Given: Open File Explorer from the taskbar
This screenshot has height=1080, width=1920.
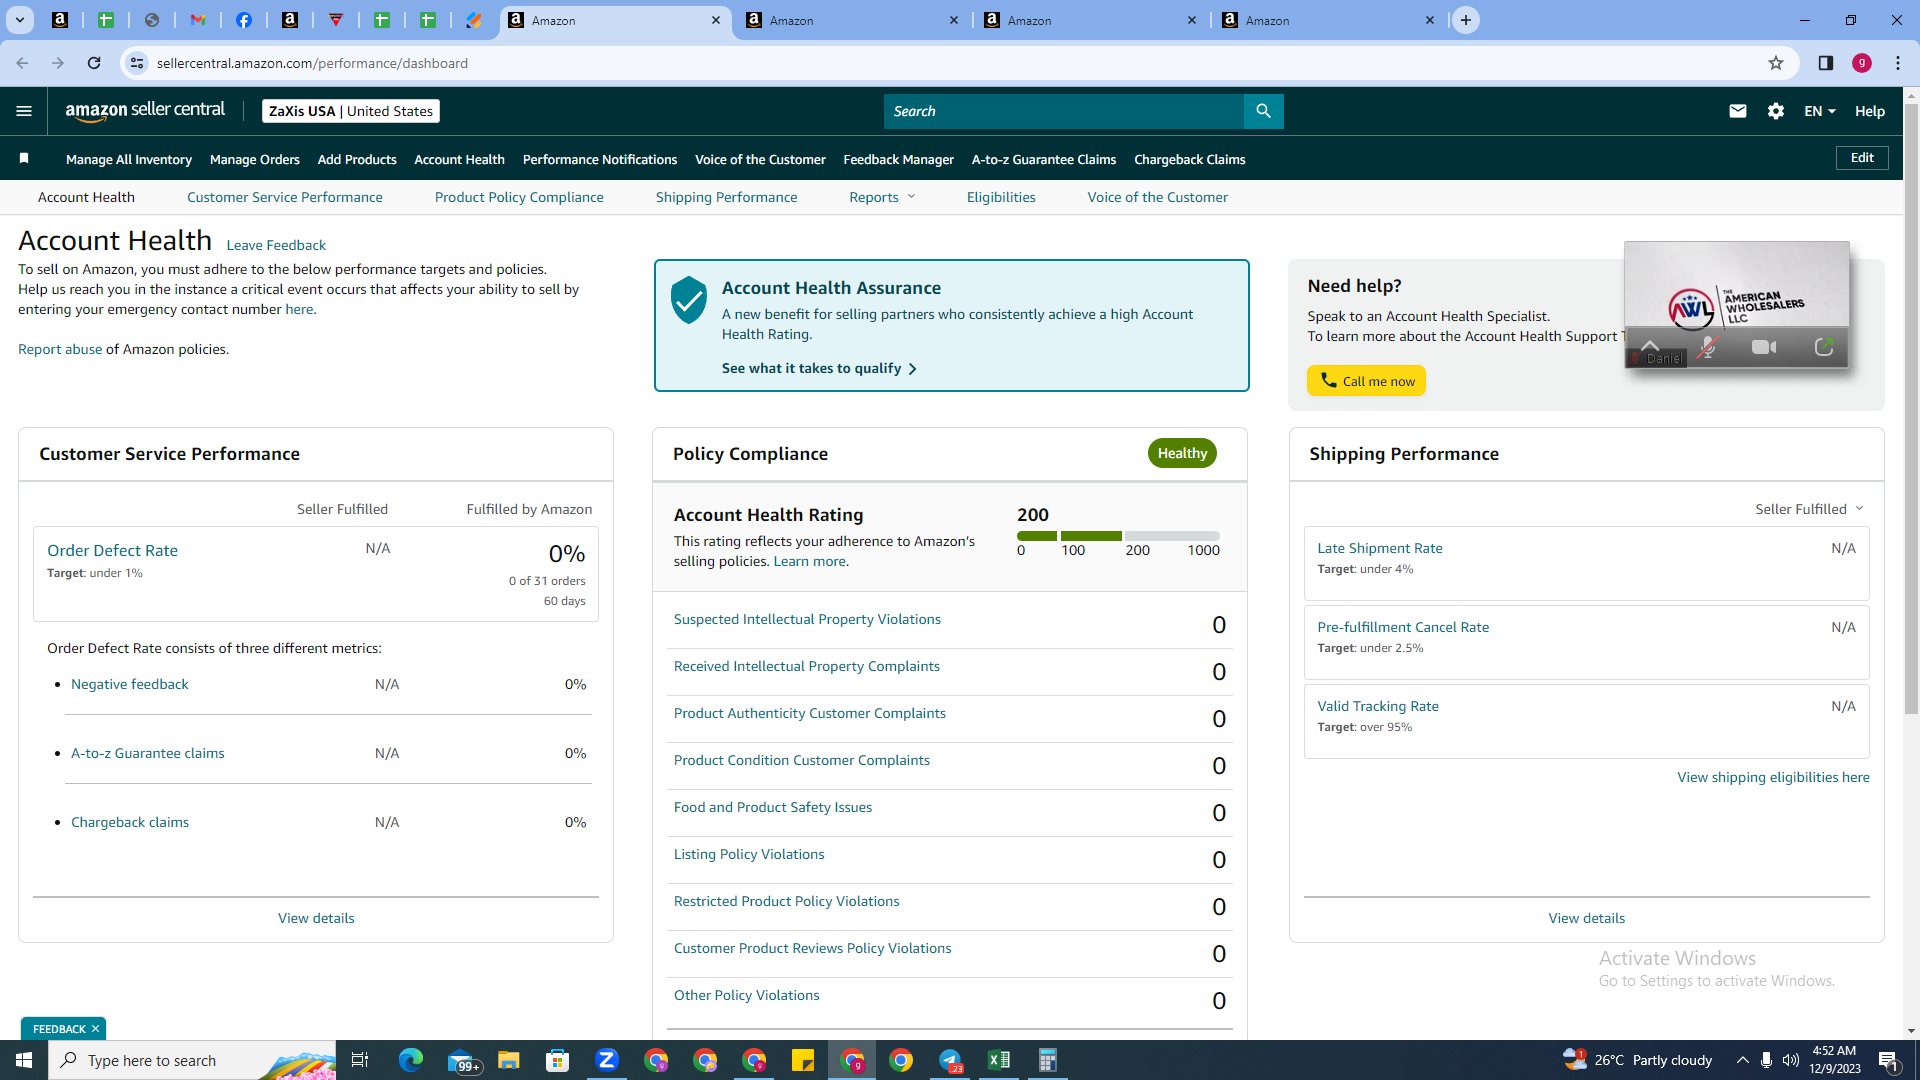Looking at the screenshot, I should tap(509, 1060).
